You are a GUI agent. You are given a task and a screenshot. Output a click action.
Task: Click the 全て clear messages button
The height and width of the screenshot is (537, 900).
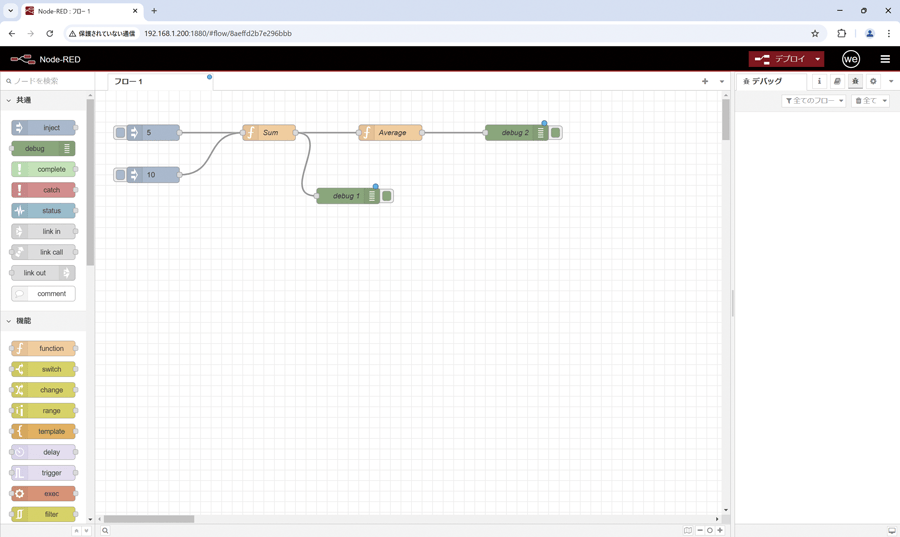tap(870, 101)
